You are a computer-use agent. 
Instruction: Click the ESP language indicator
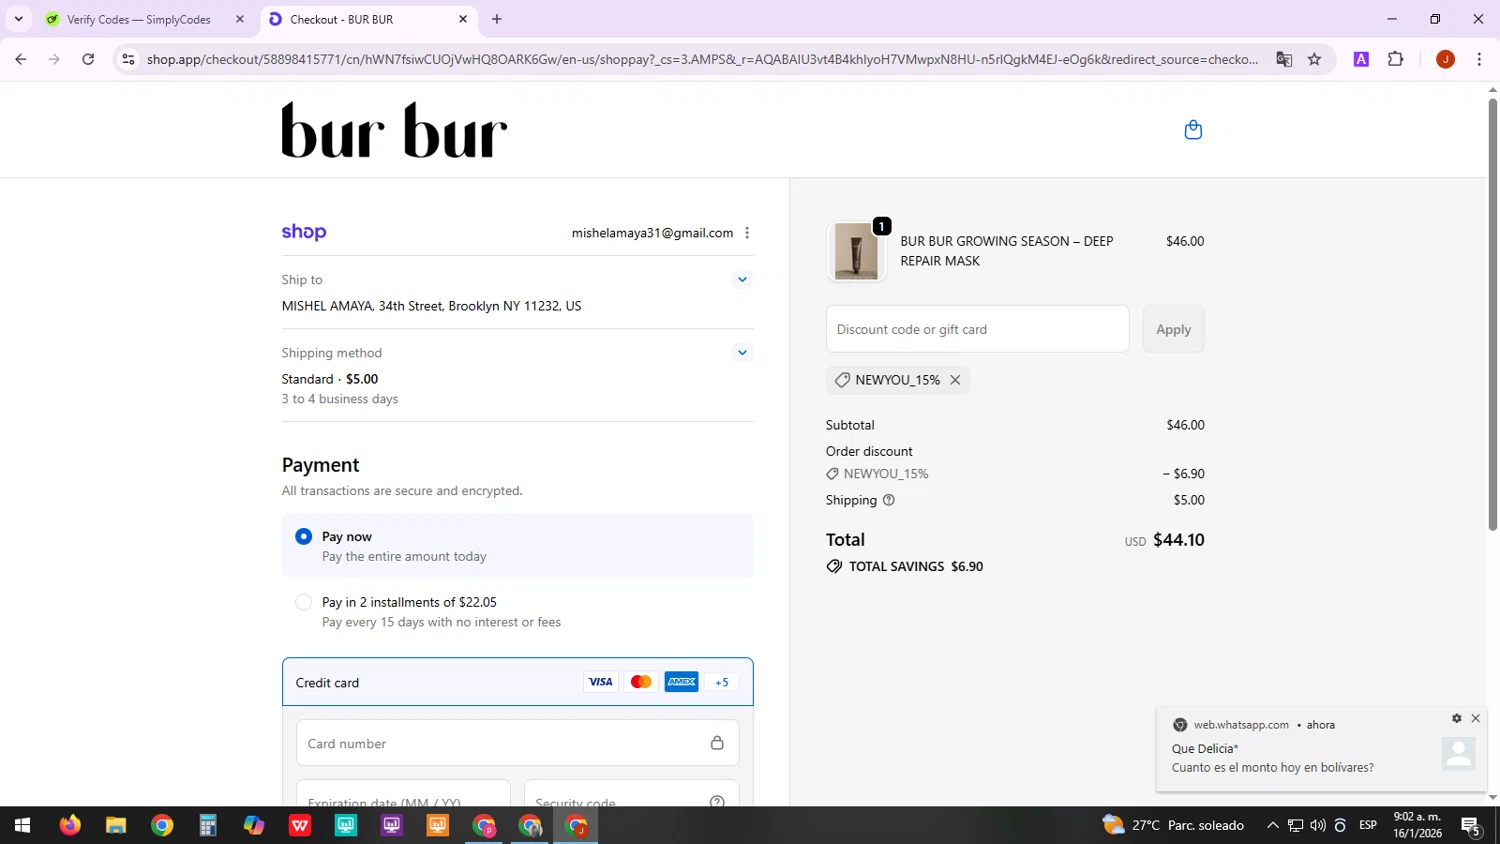[x=1368, y=825]
